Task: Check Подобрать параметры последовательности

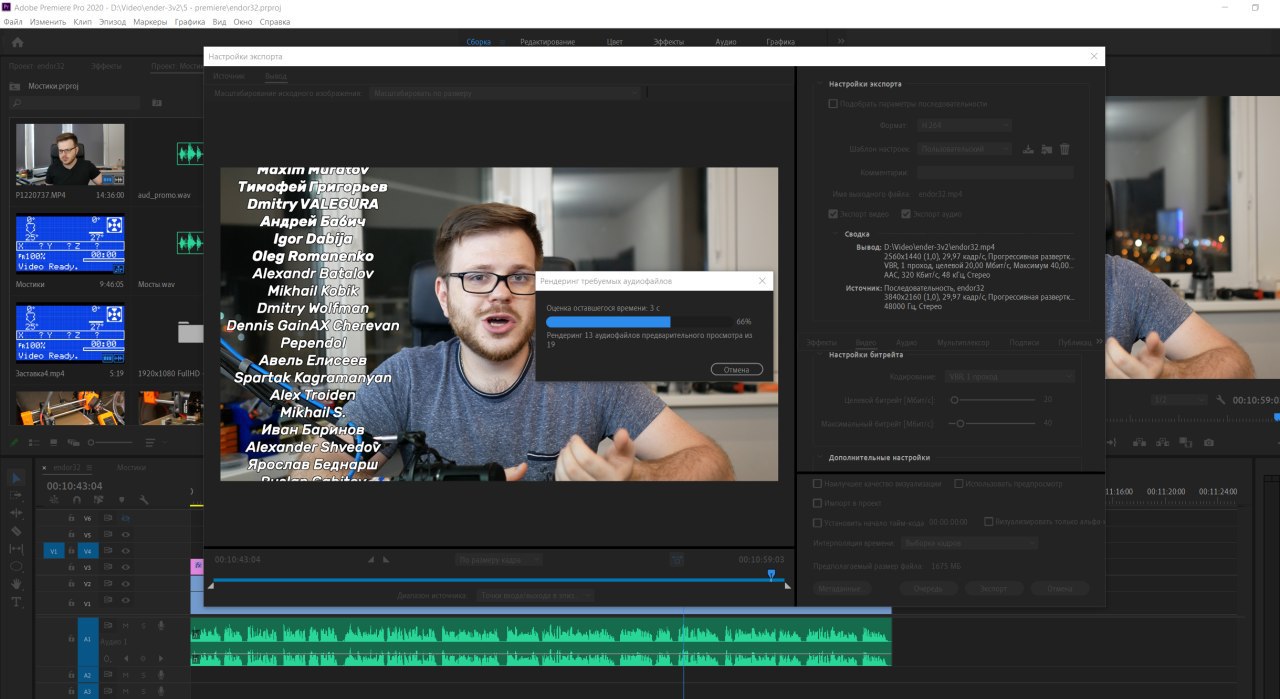Action: click(x=833, y=104)
